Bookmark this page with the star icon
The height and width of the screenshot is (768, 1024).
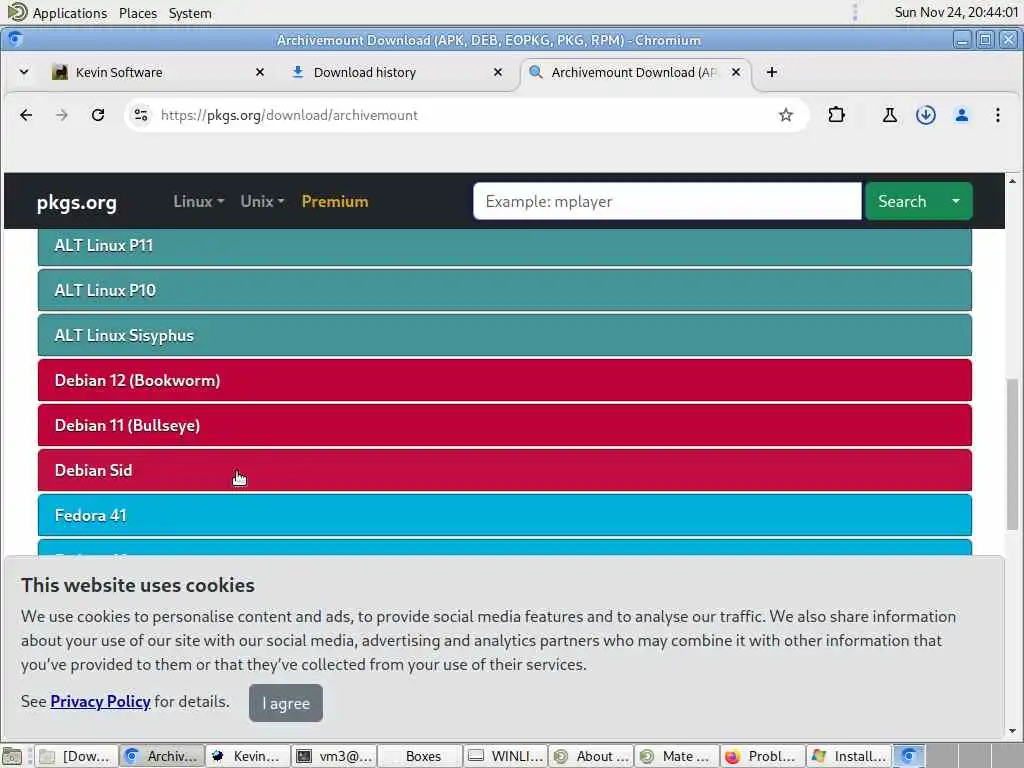pos(786,115)
